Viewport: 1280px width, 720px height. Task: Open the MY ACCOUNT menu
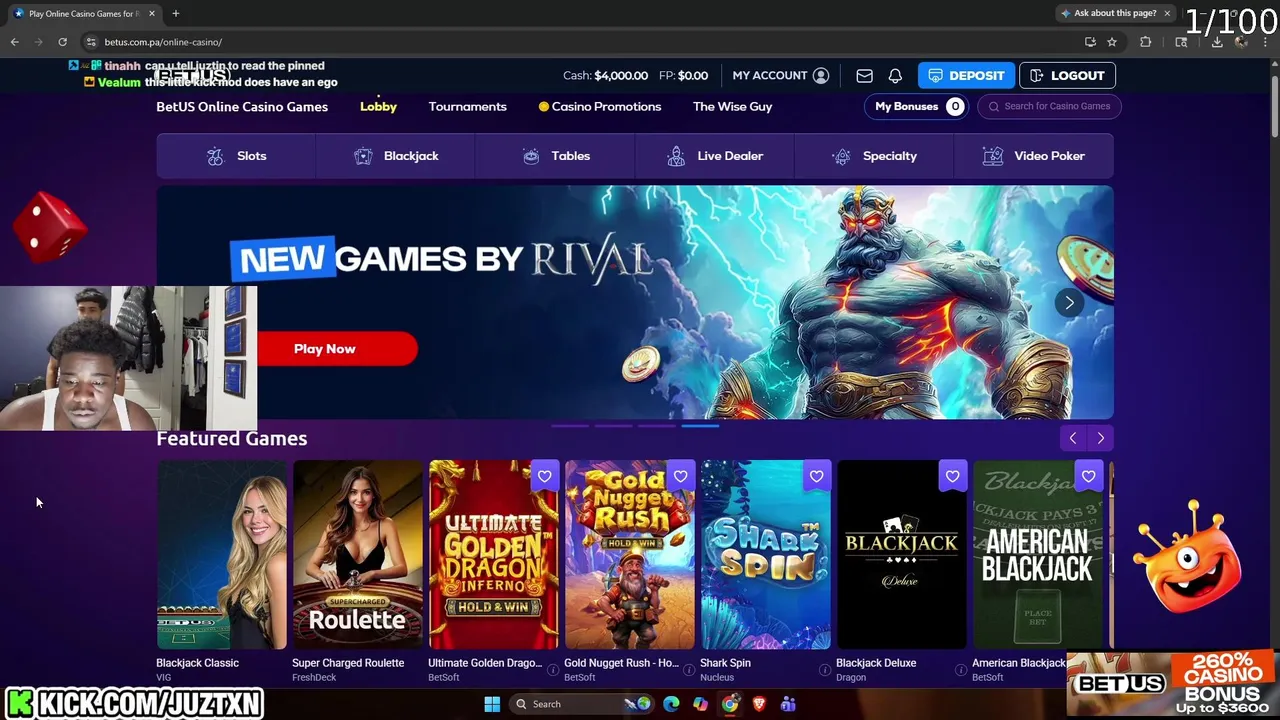[780, 76]
